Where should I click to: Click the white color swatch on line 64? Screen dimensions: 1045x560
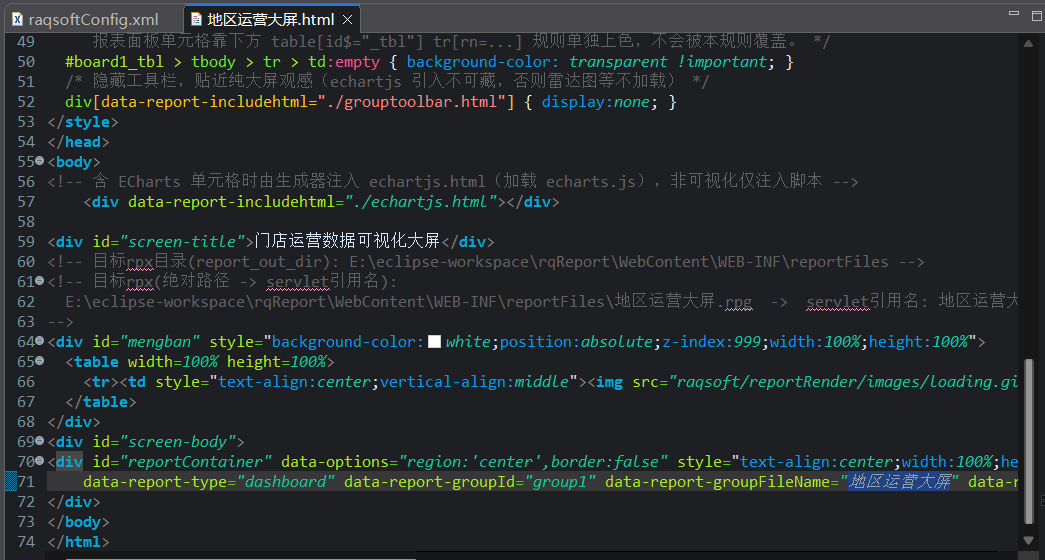[x=435, y=342]
